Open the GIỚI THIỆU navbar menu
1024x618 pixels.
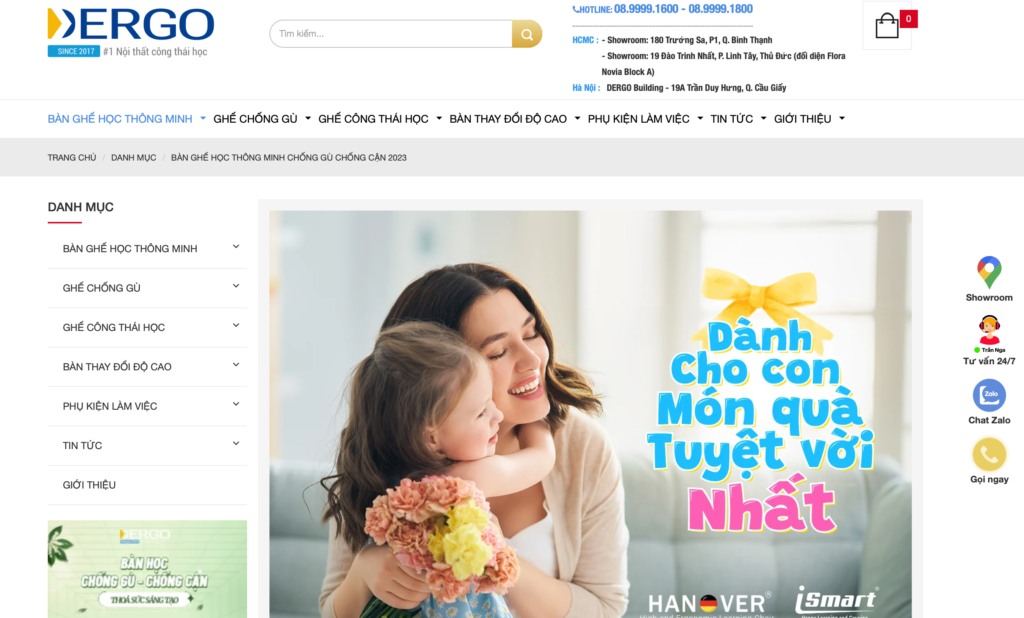[808, 119]
